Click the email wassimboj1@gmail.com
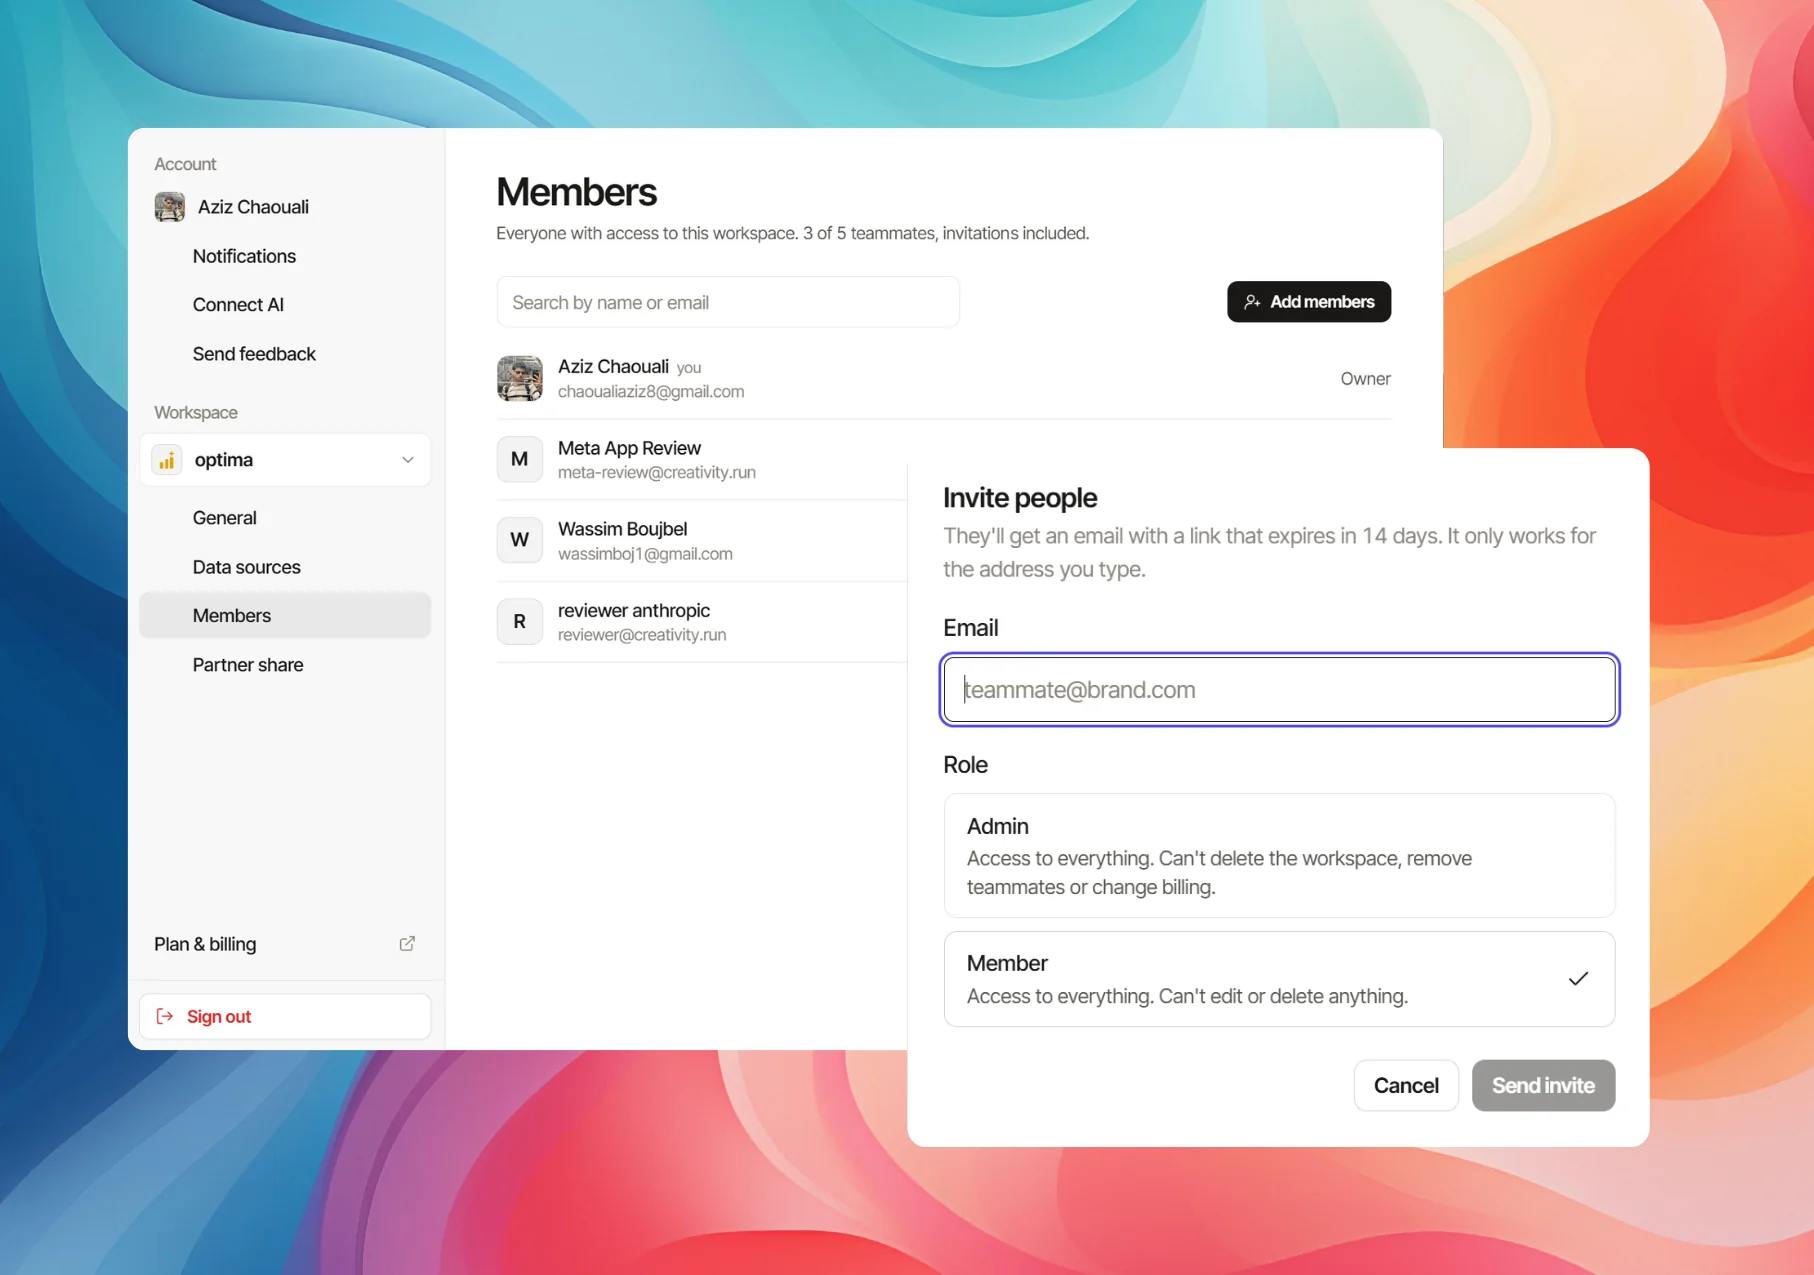 [645, 554]
